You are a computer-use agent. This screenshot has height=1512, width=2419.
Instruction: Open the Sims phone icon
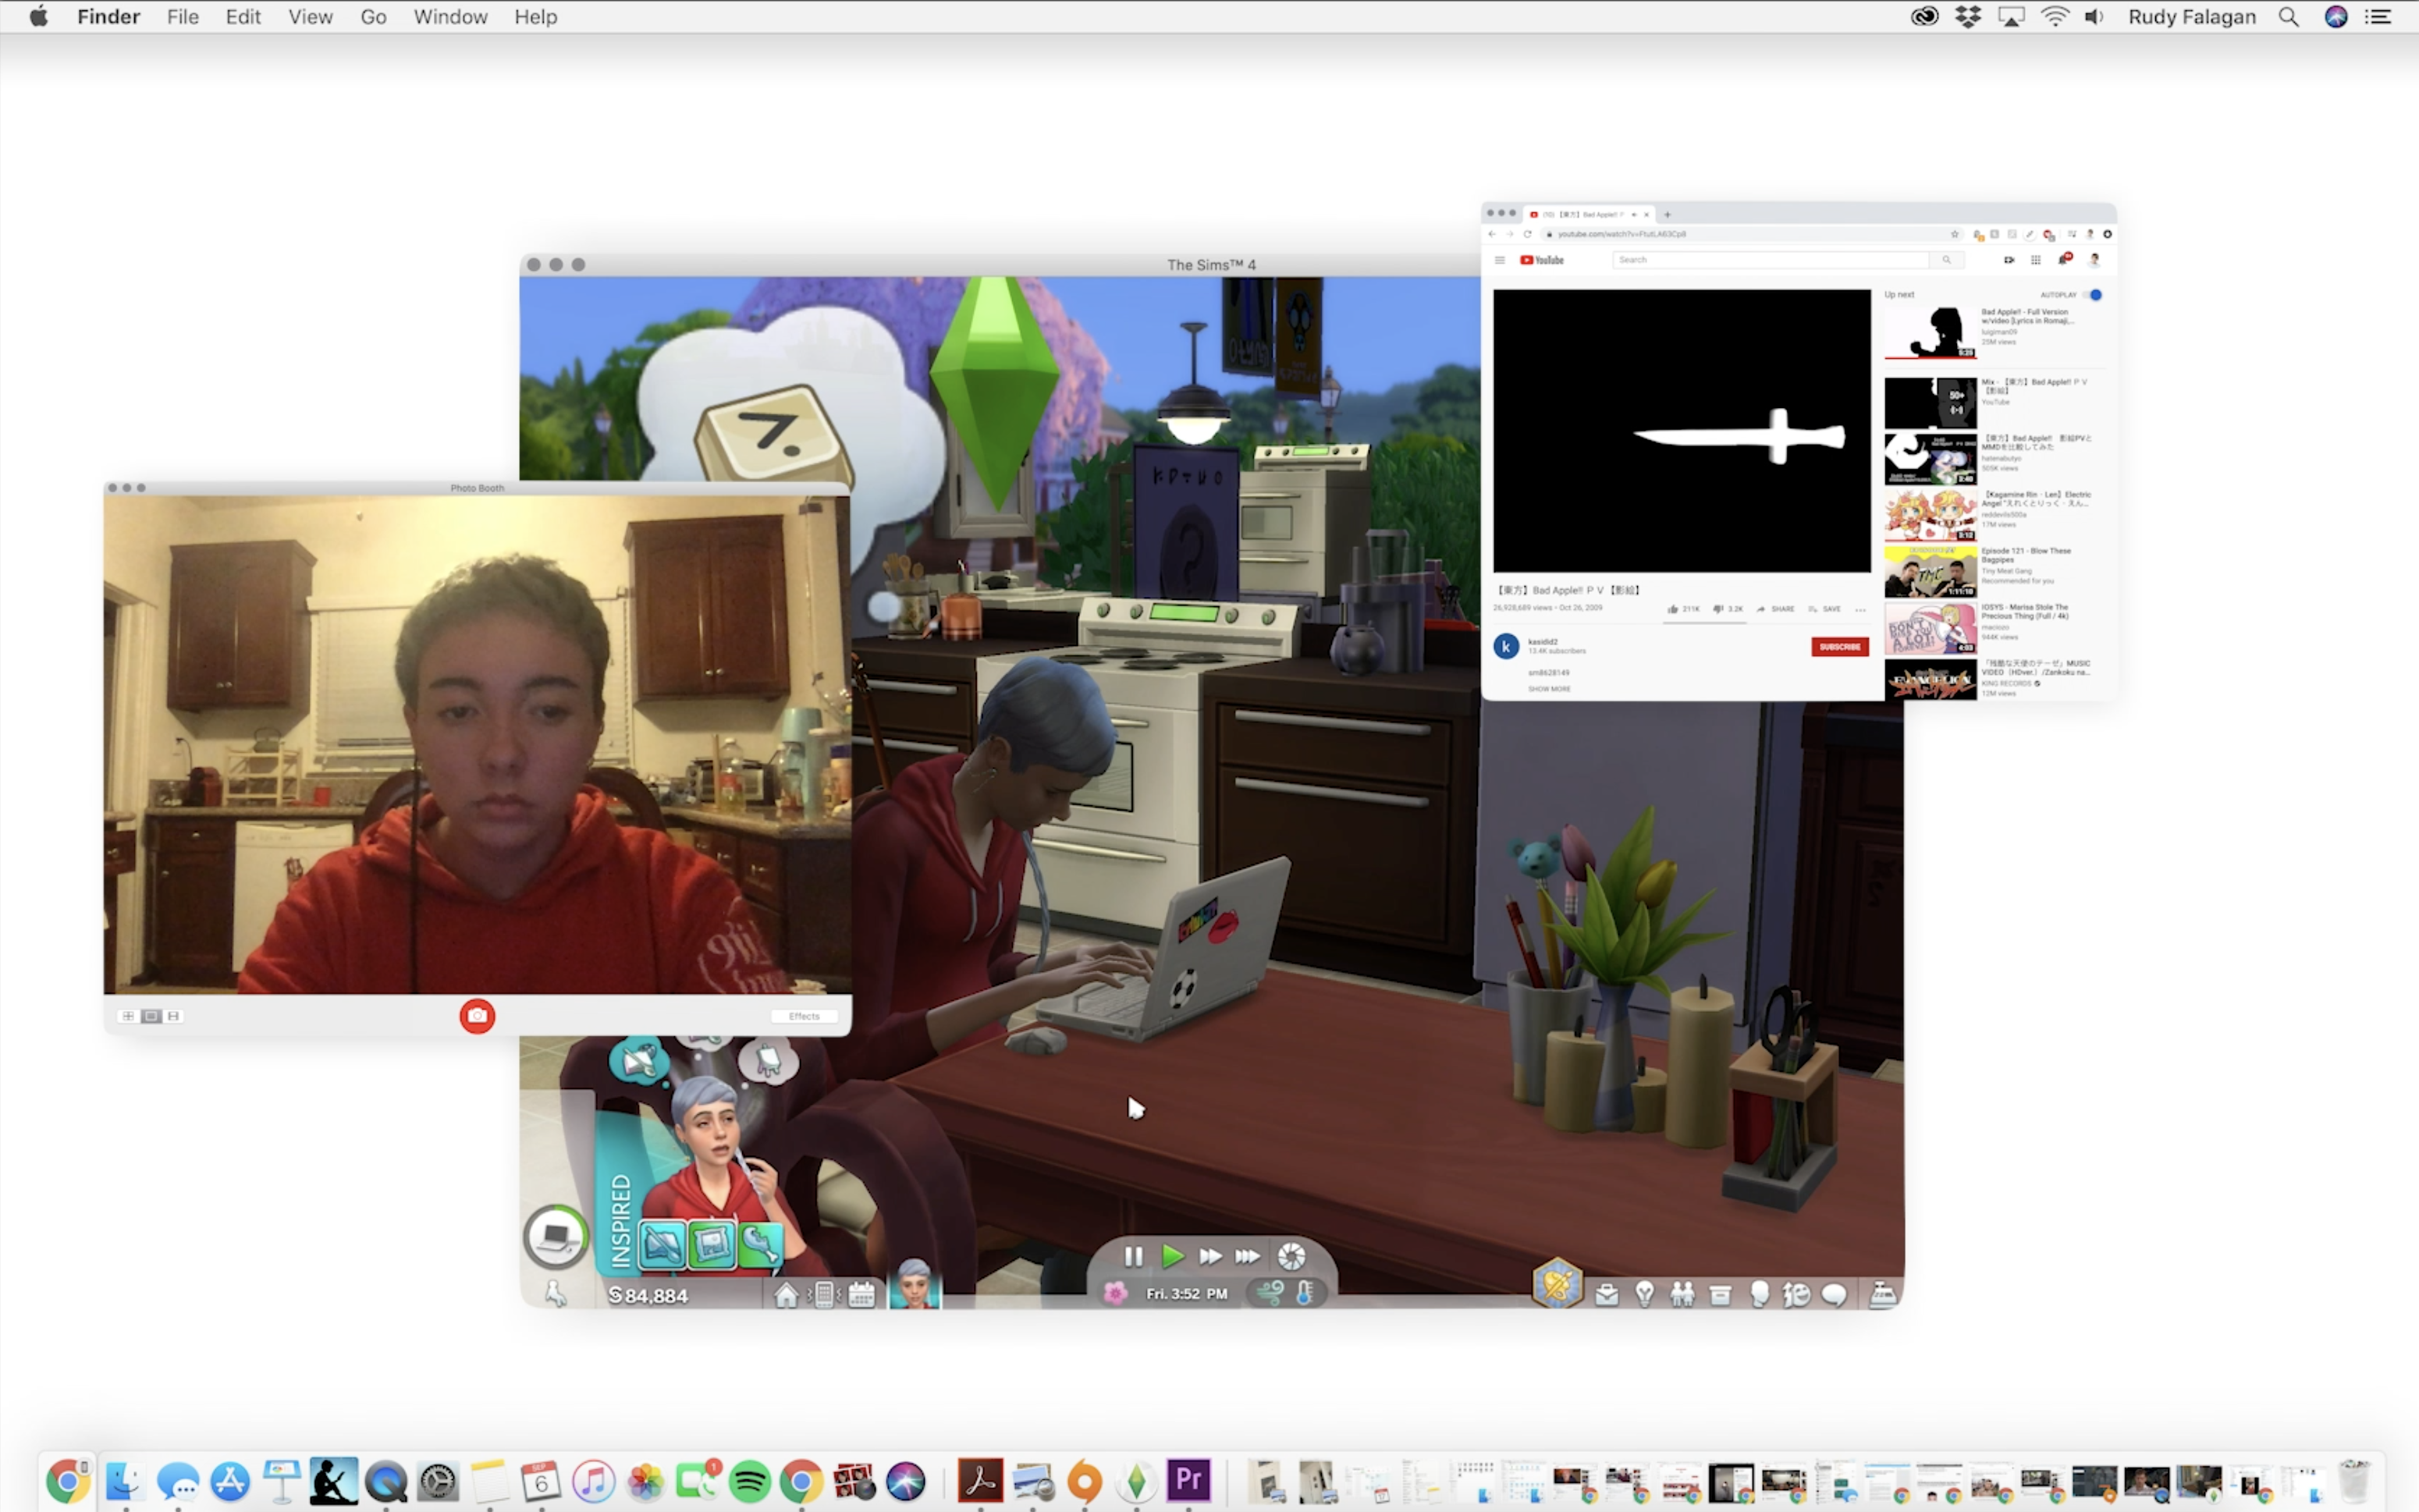click(x=824, y=1295)
